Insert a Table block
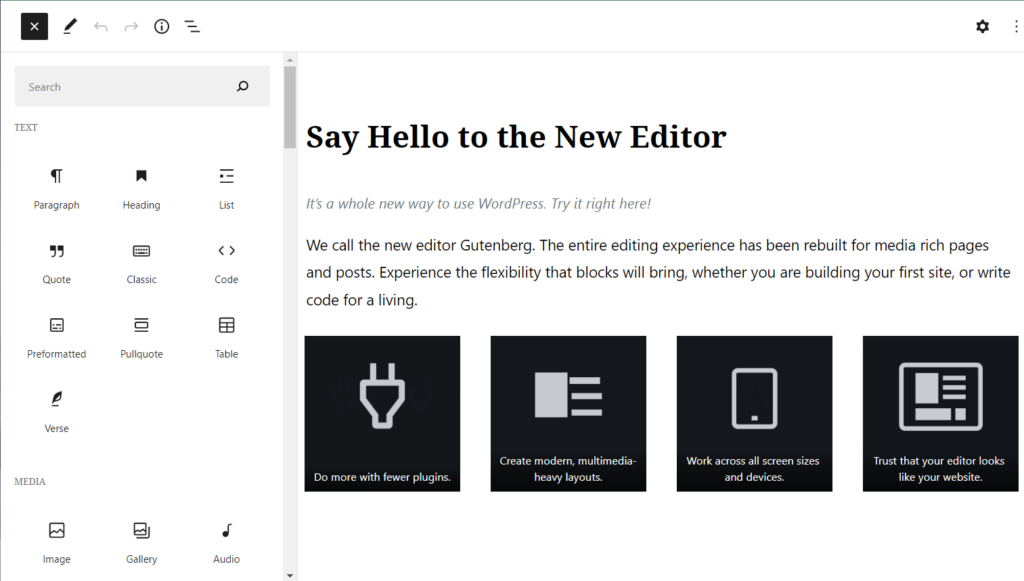The image size is (1024, 581). [227, 338]
